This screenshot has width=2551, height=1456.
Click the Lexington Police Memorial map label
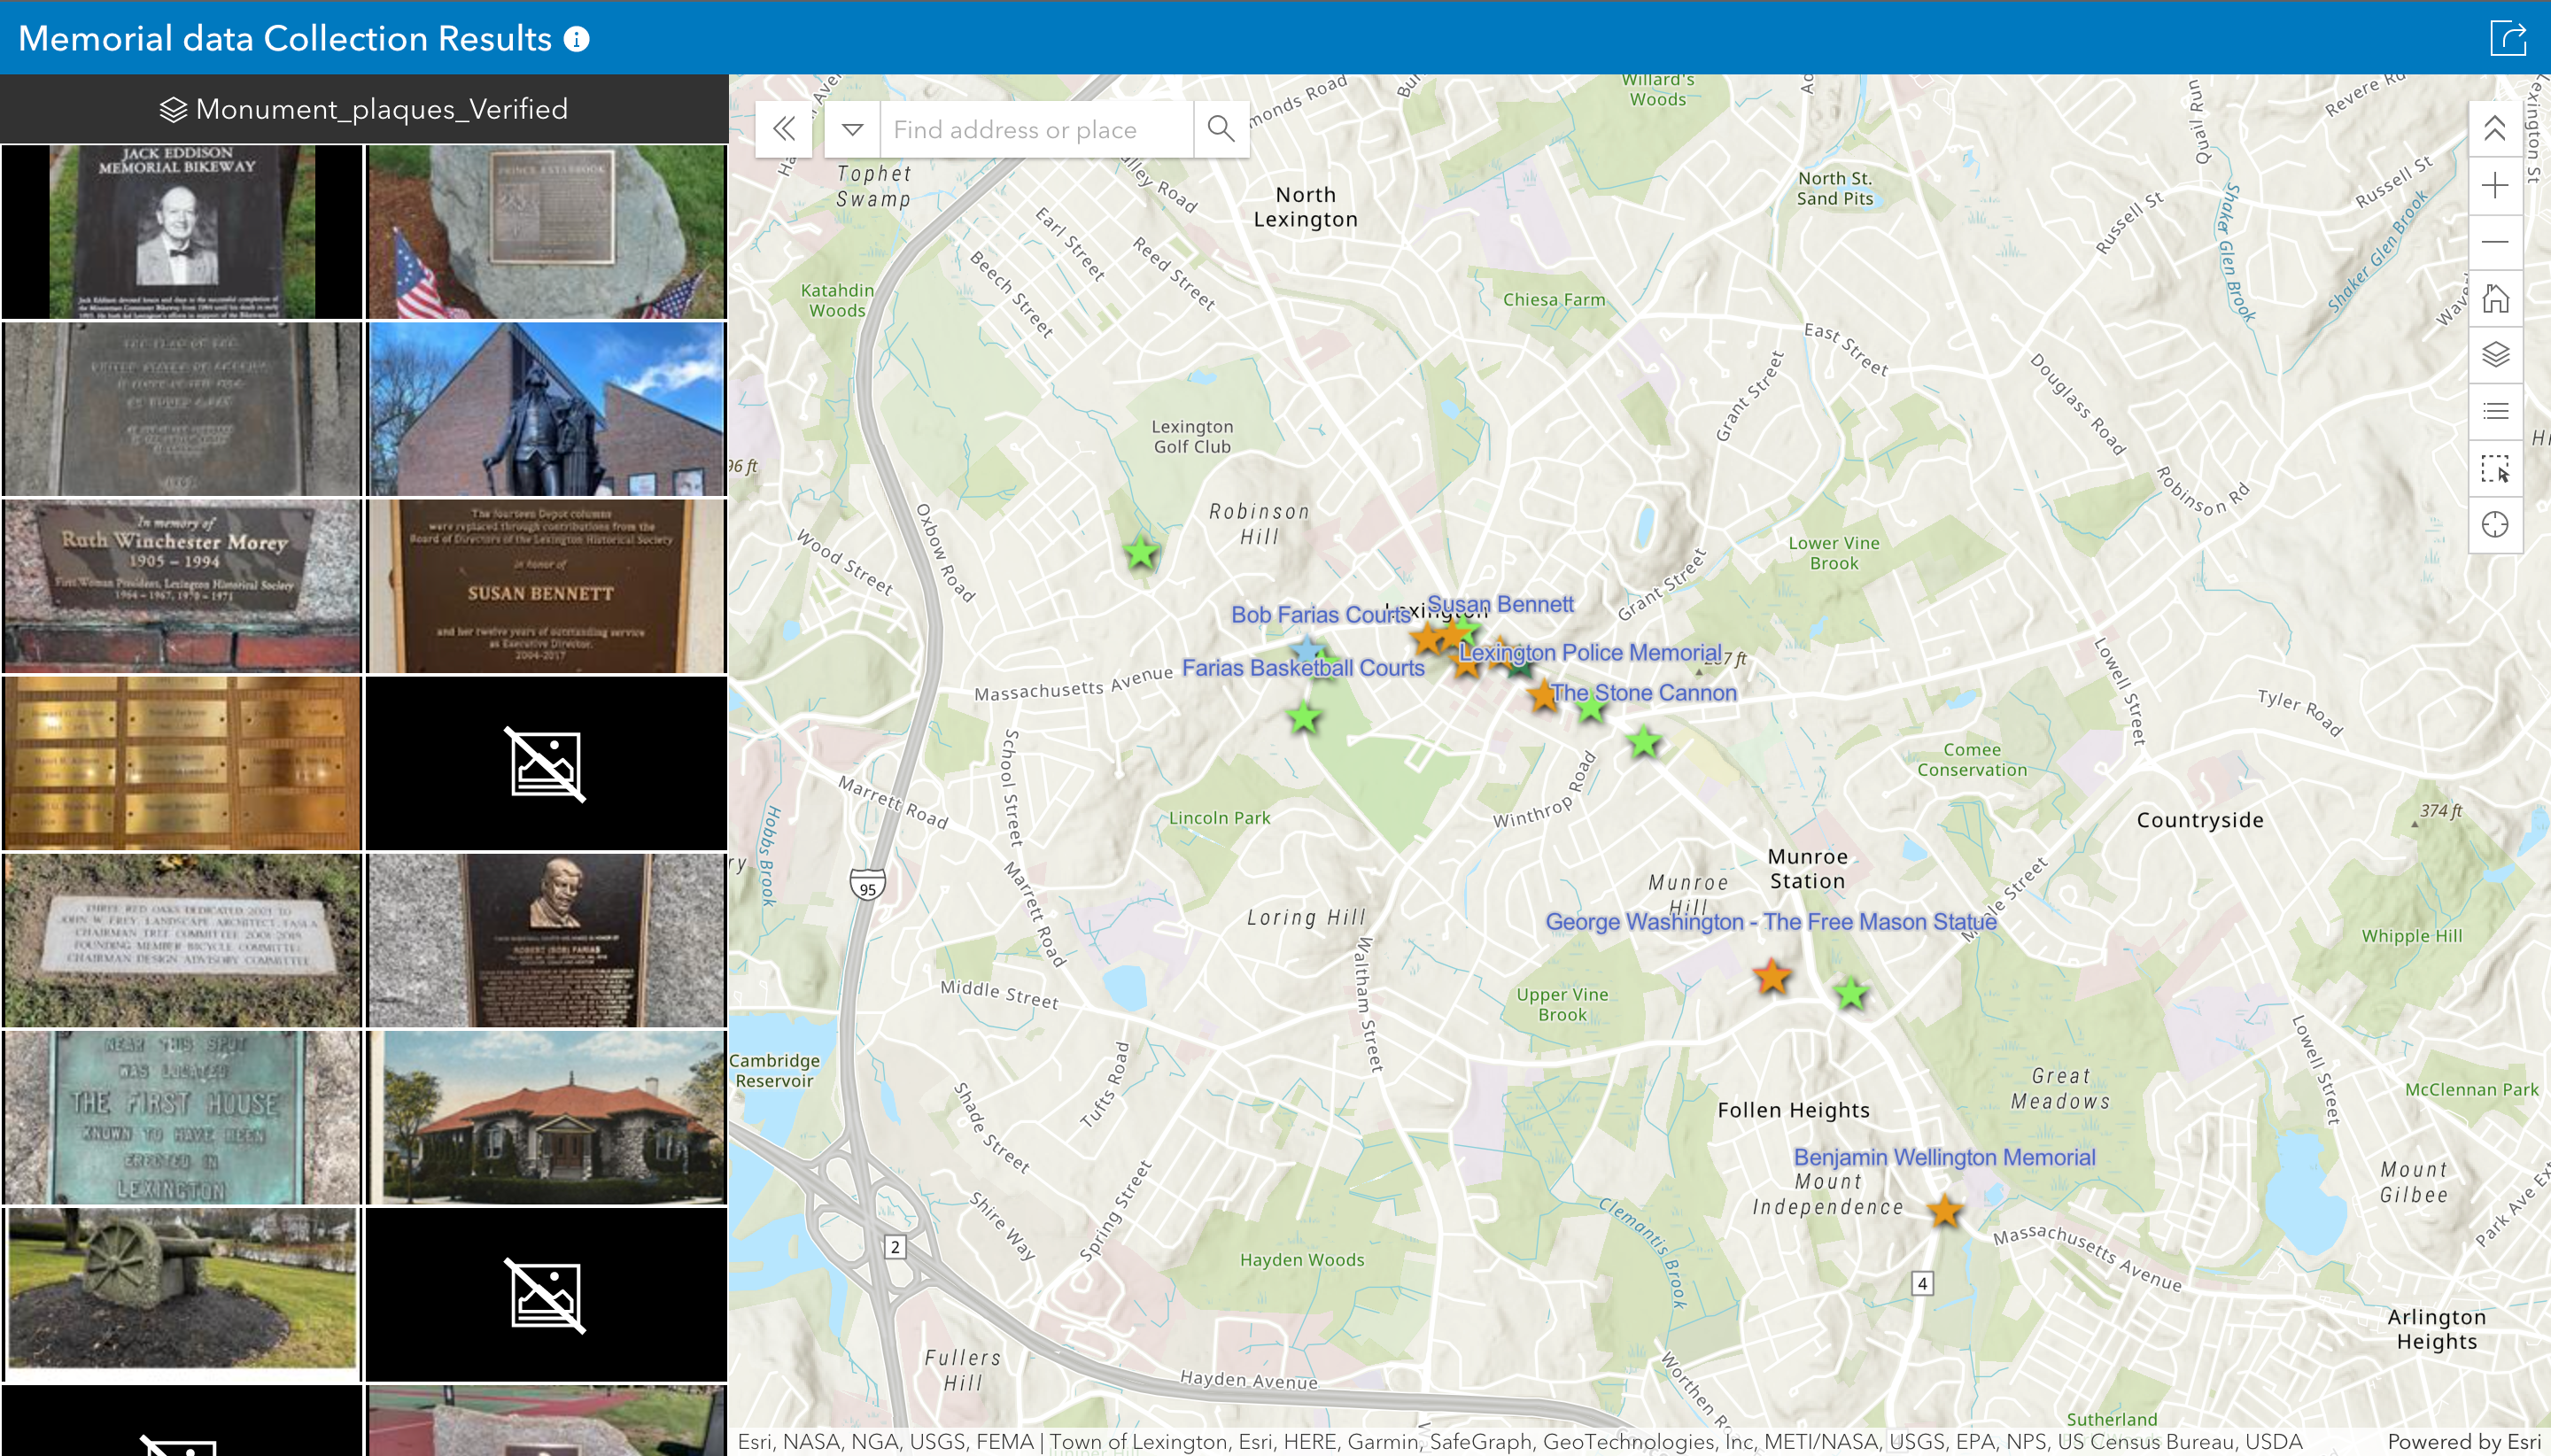tap(1591, 652)
